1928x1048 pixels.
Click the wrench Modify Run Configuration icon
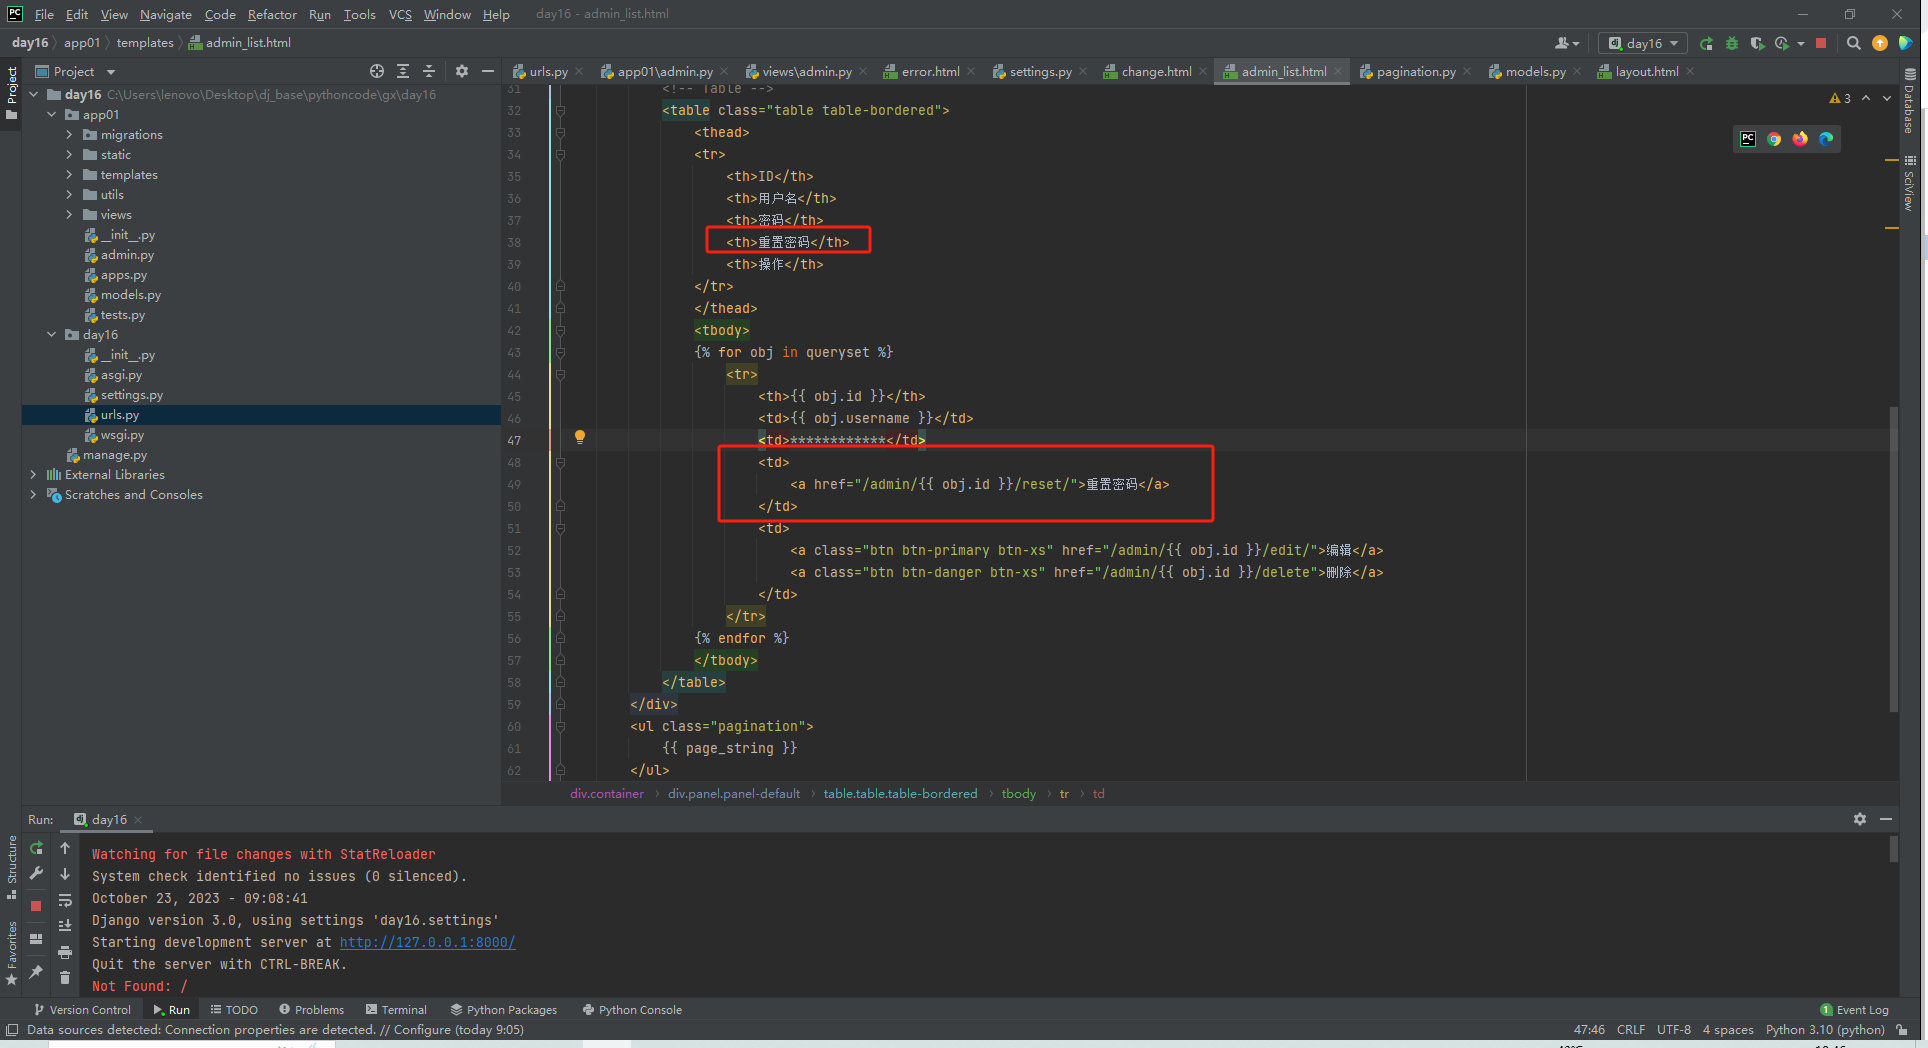(x=37, y=874)
